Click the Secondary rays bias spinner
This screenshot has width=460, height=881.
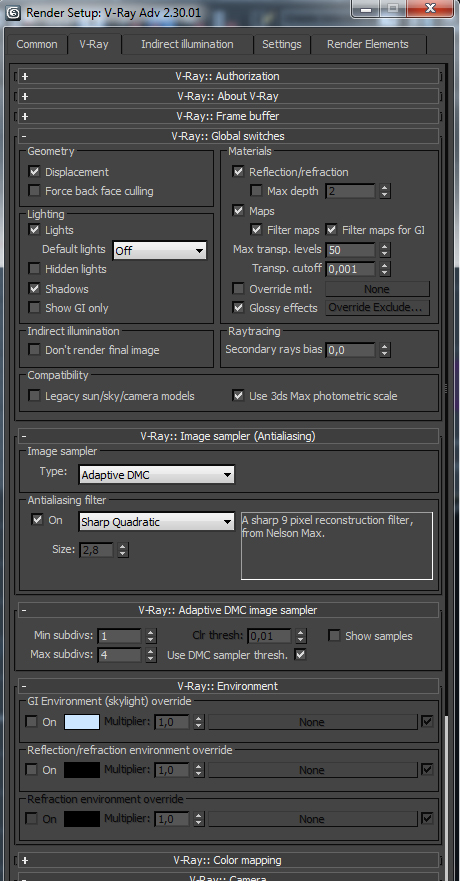tap(385, 350)
